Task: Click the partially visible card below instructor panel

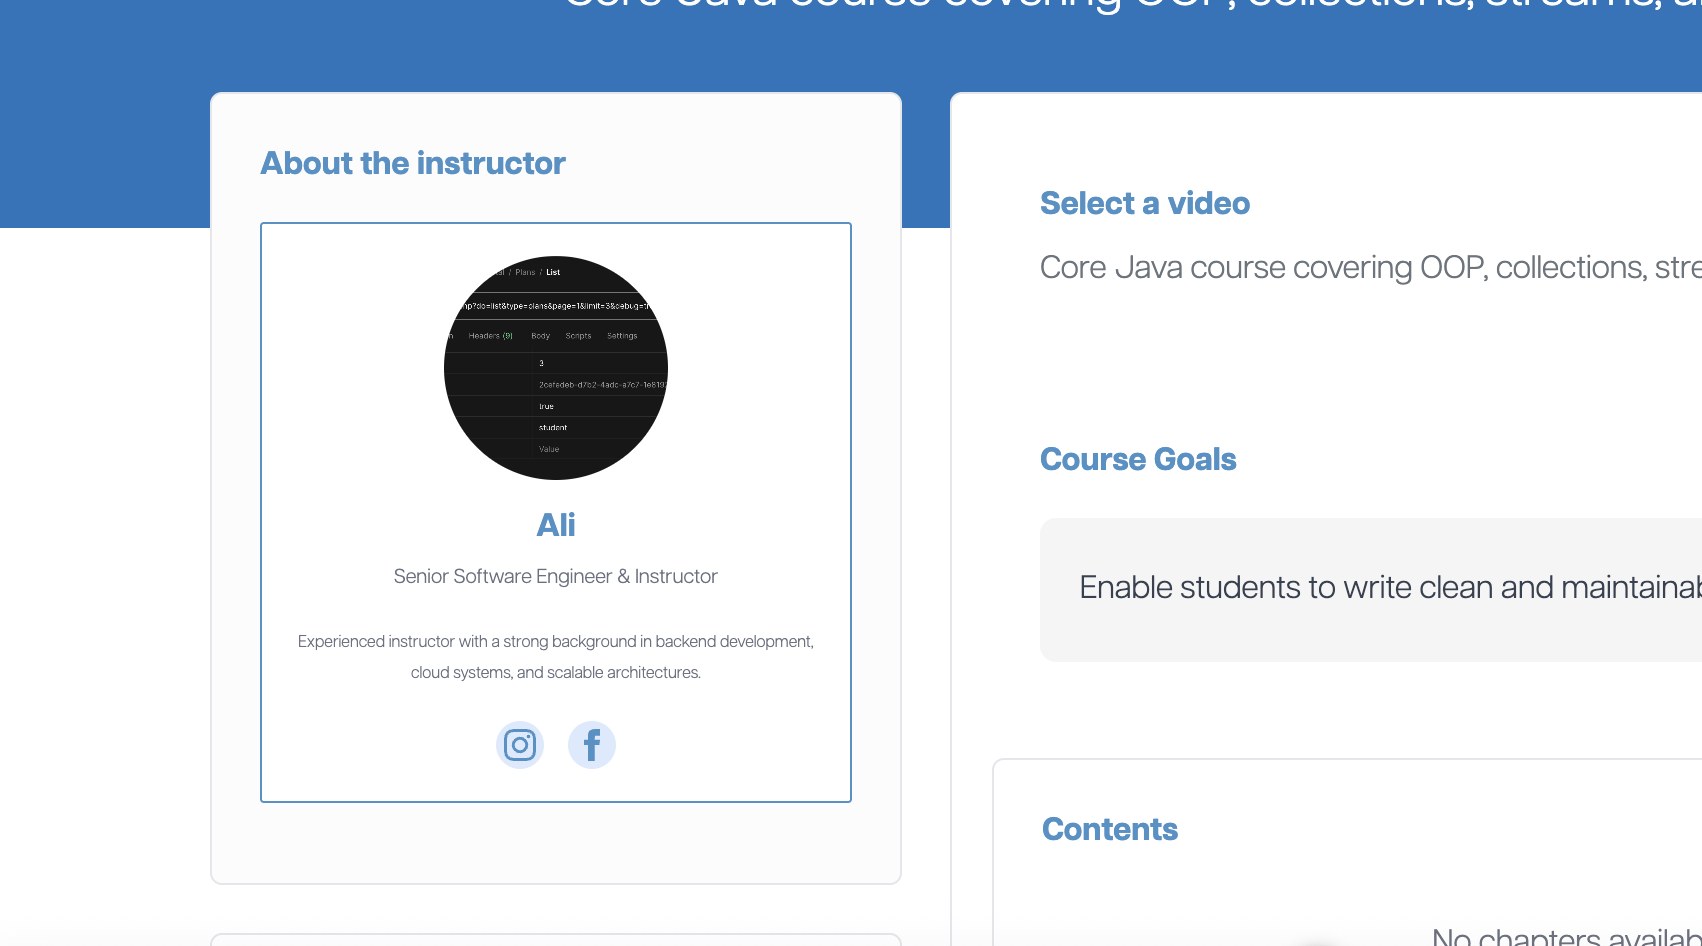Action: pos(556,940)
